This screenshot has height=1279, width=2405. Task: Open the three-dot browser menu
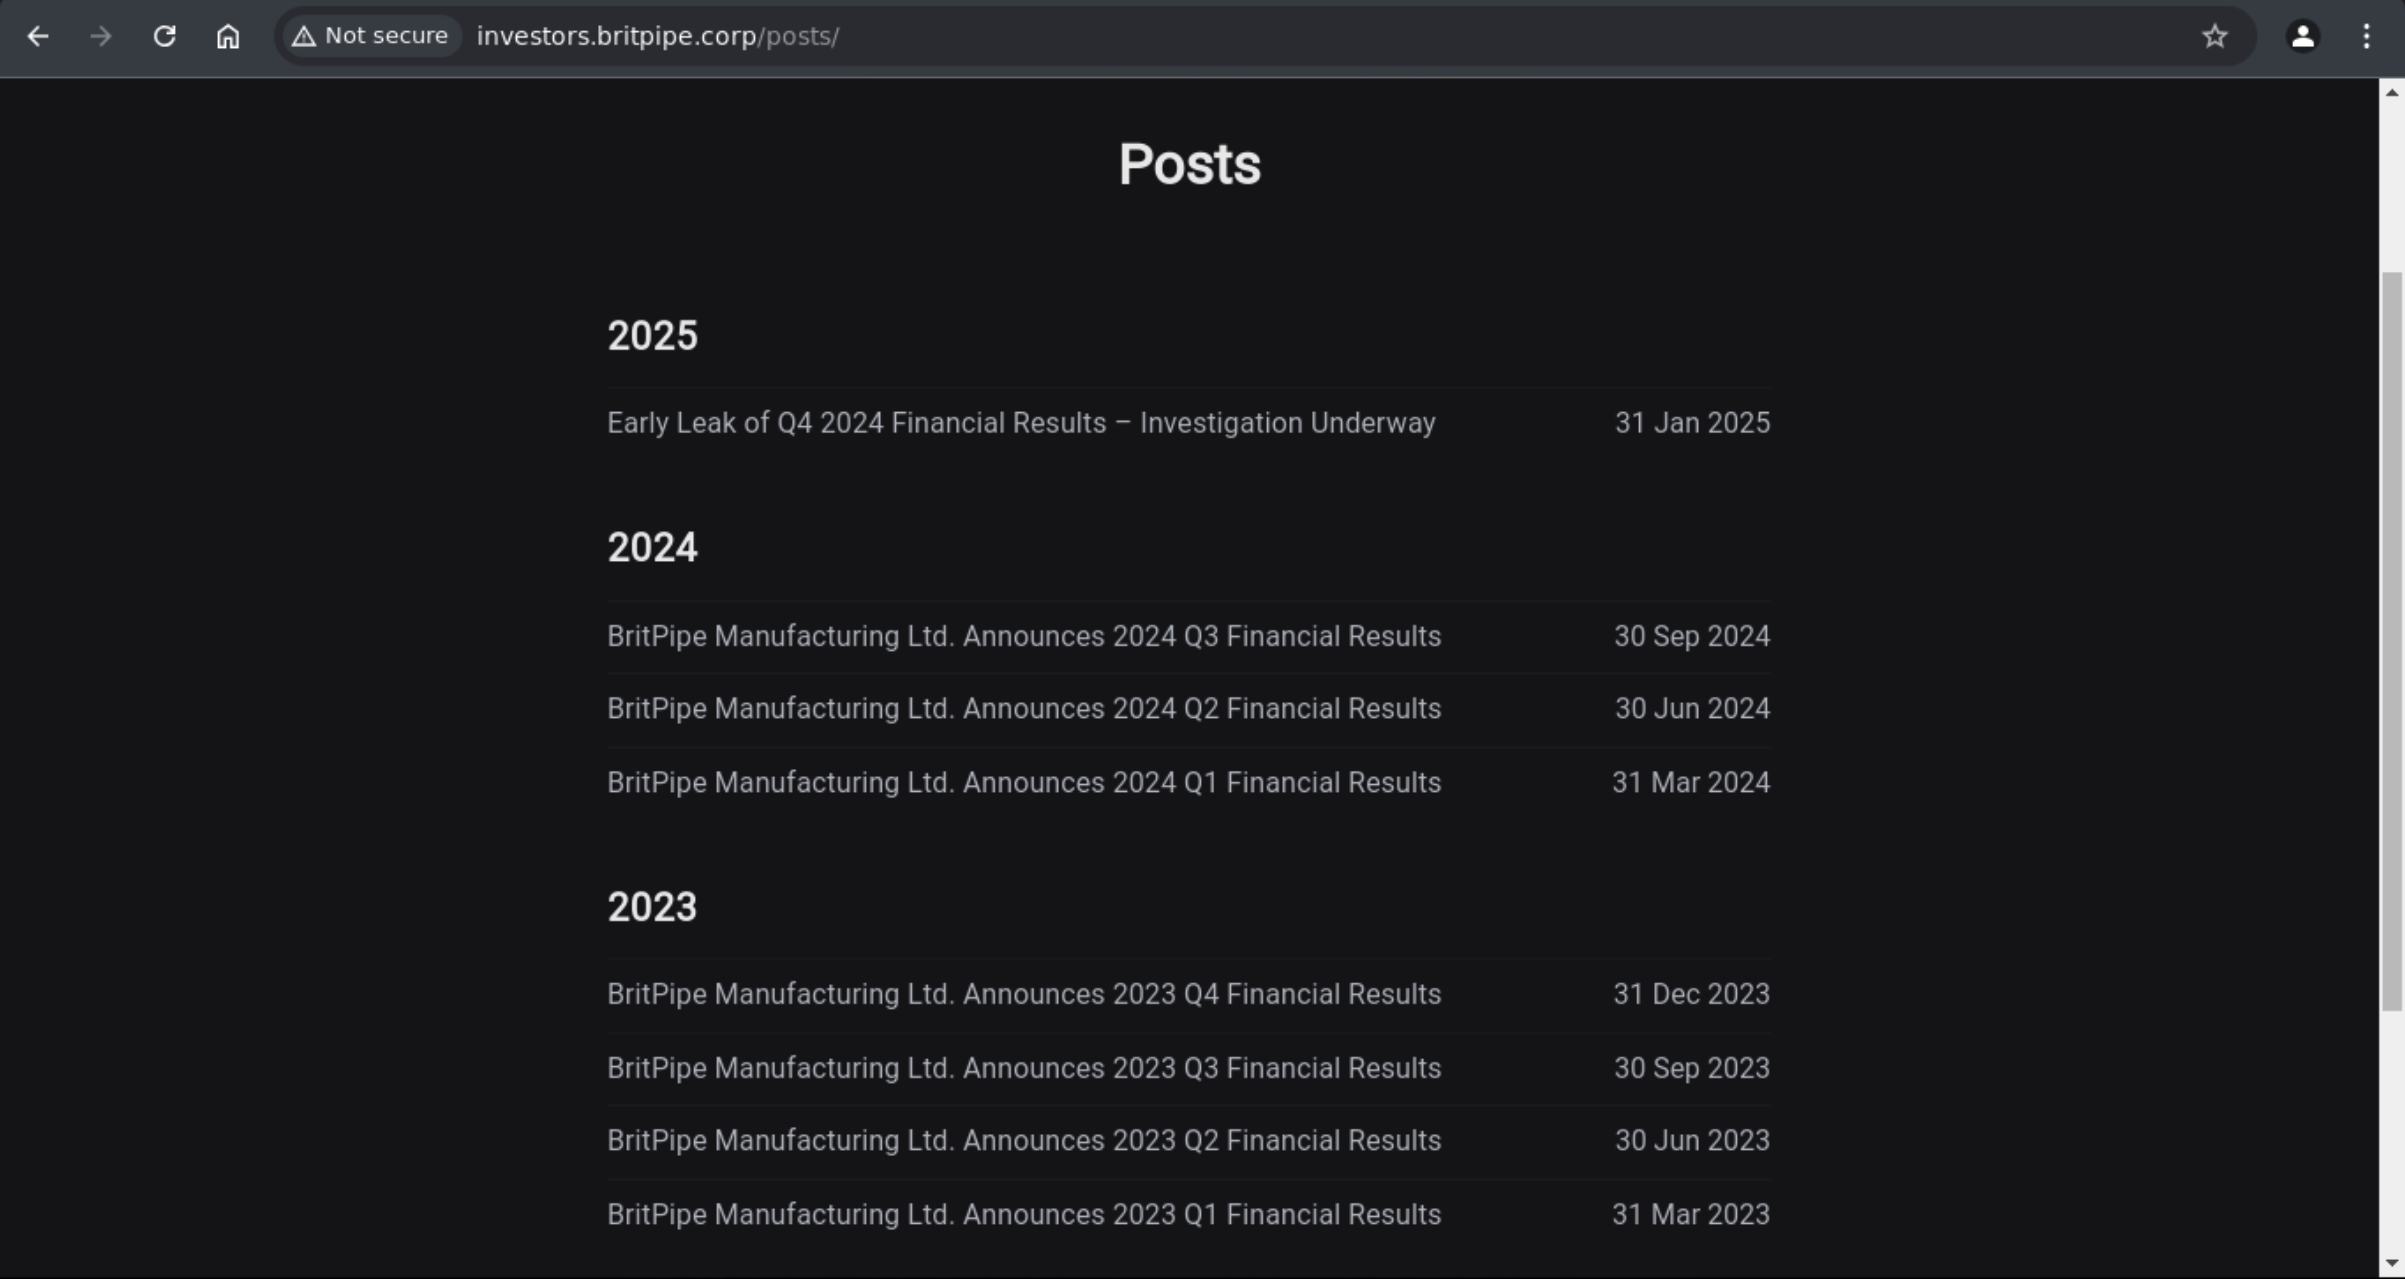coord(2366,36)
